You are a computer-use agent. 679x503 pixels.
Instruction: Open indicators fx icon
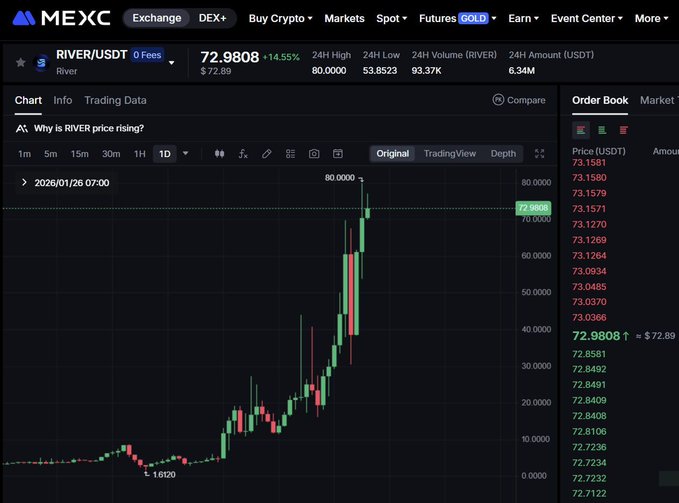tap(243, 154)
